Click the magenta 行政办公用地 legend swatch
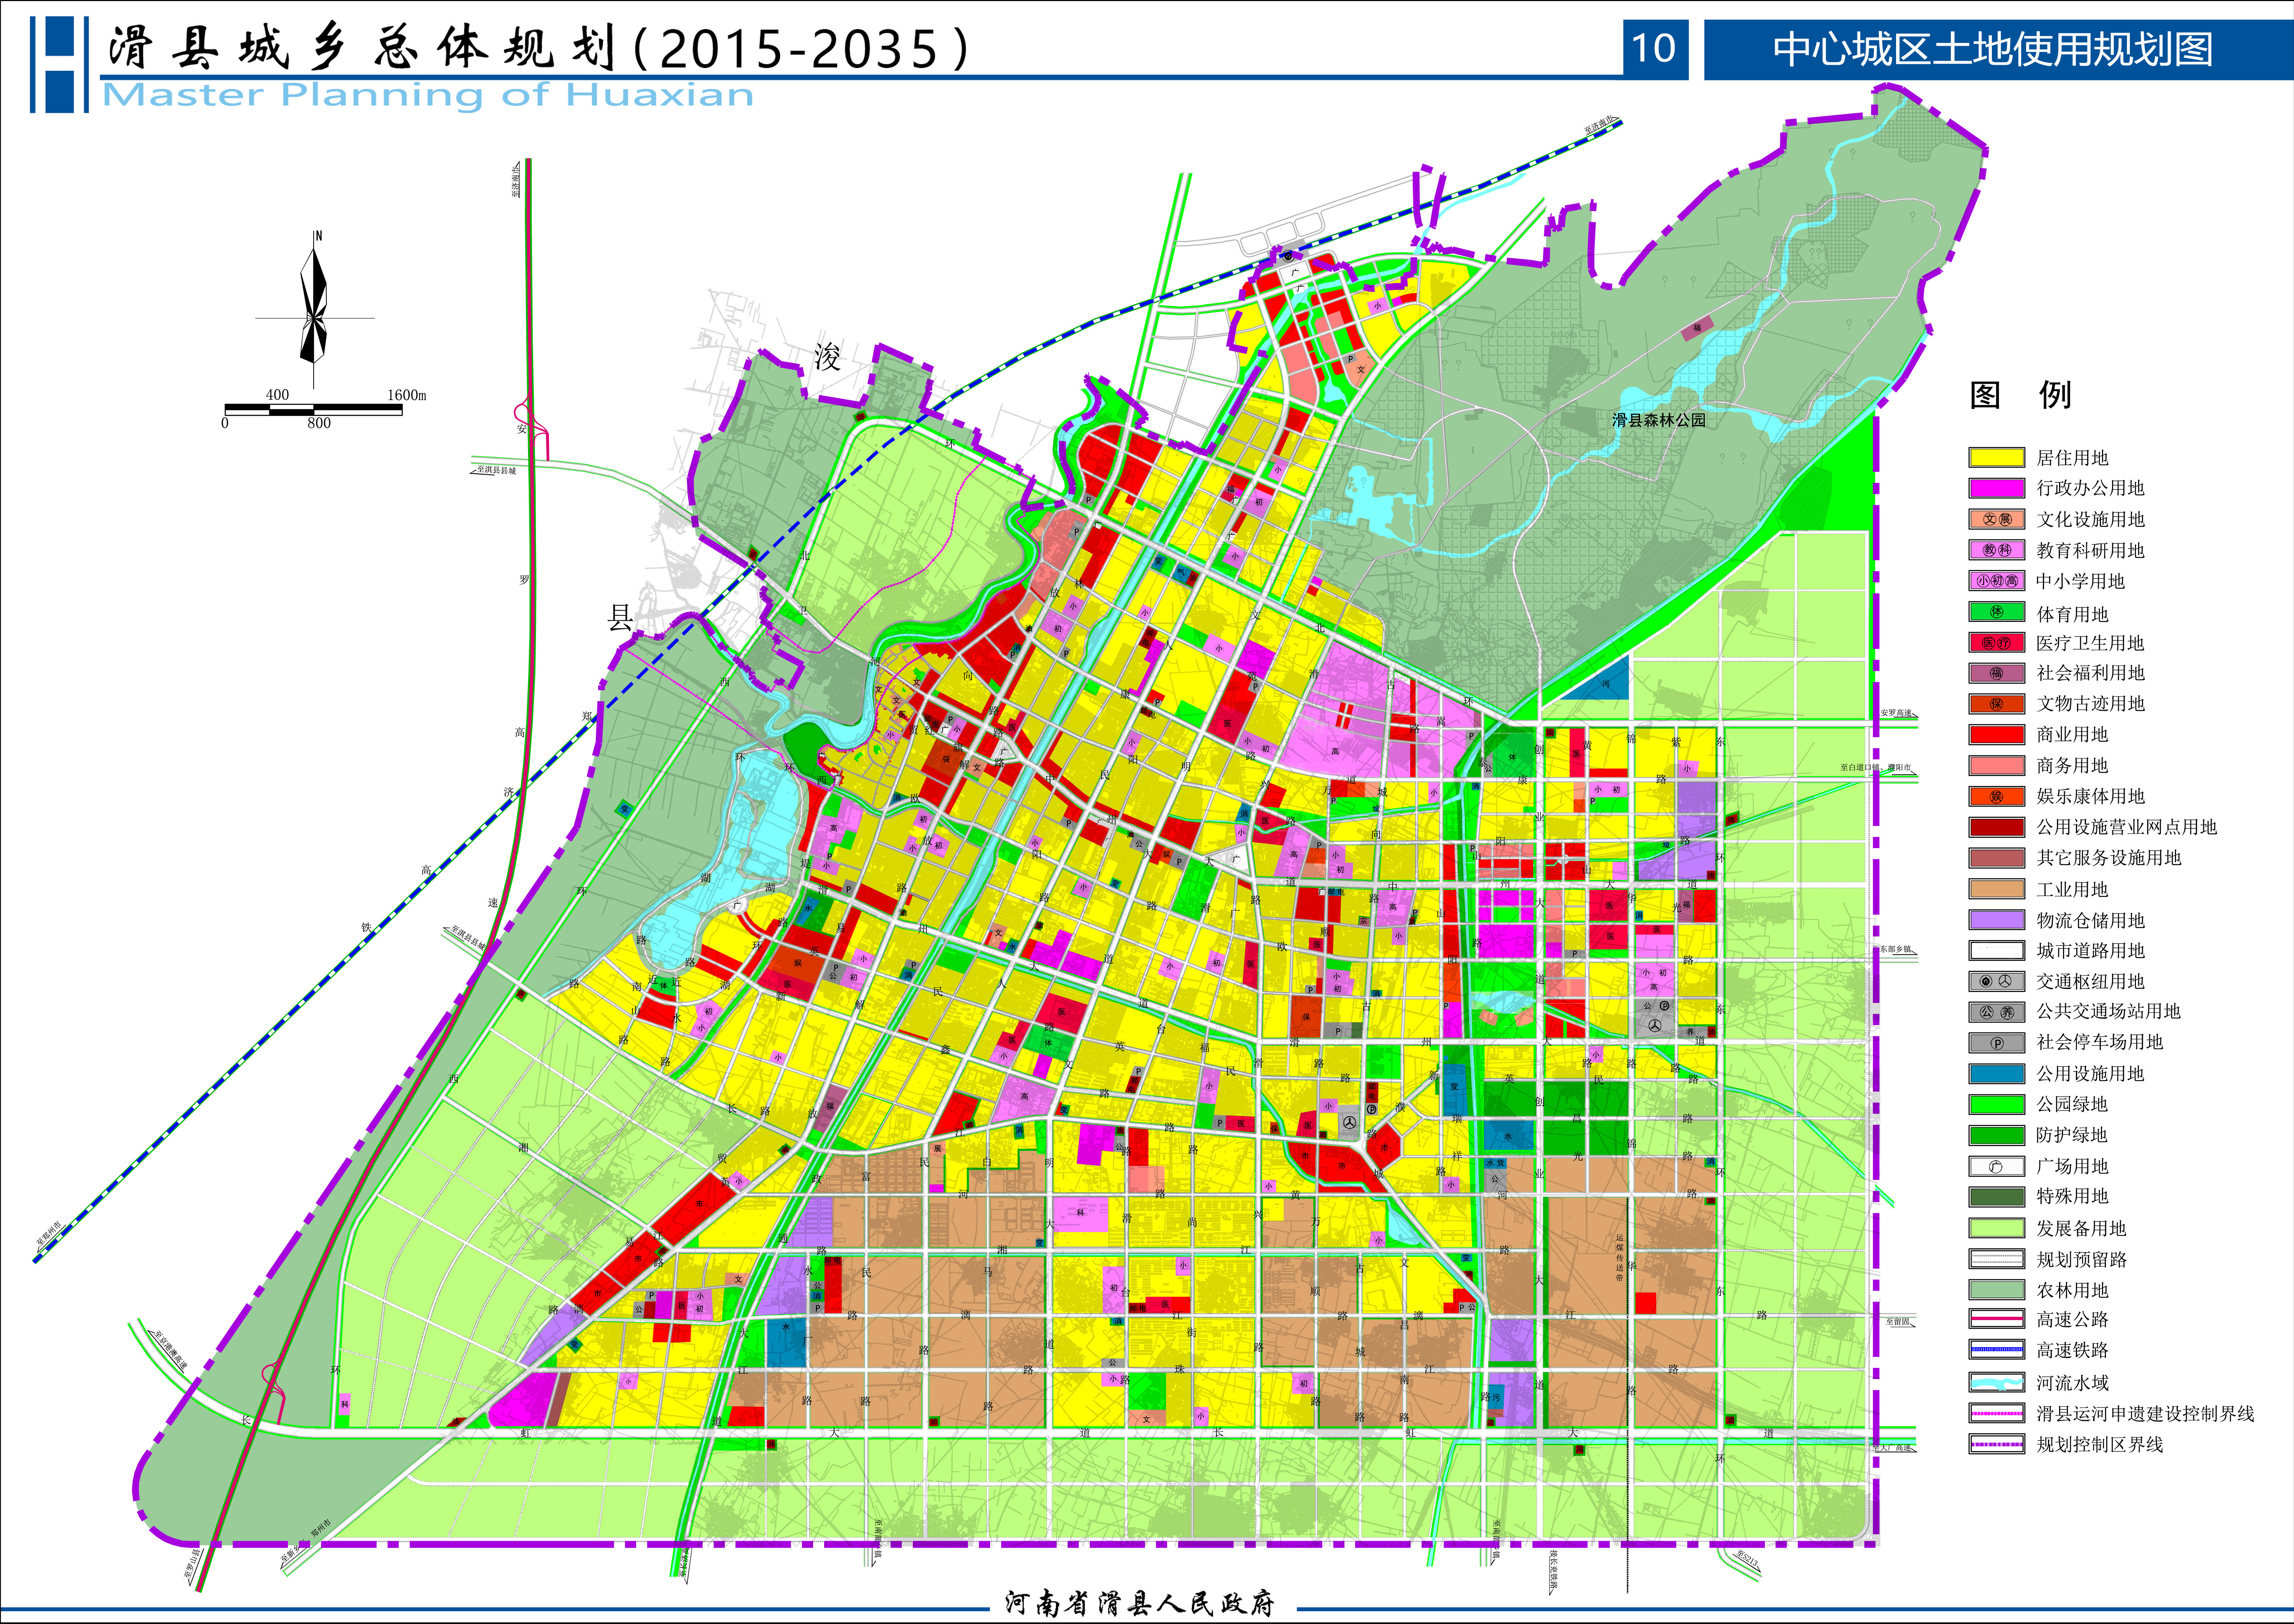 (1996, 488)
